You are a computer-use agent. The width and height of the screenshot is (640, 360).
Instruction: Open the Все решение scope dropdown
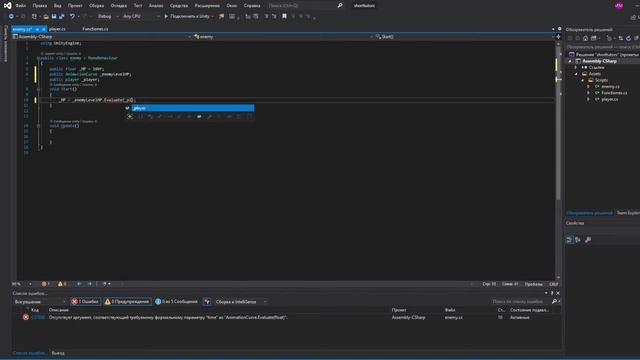[40, 302]
